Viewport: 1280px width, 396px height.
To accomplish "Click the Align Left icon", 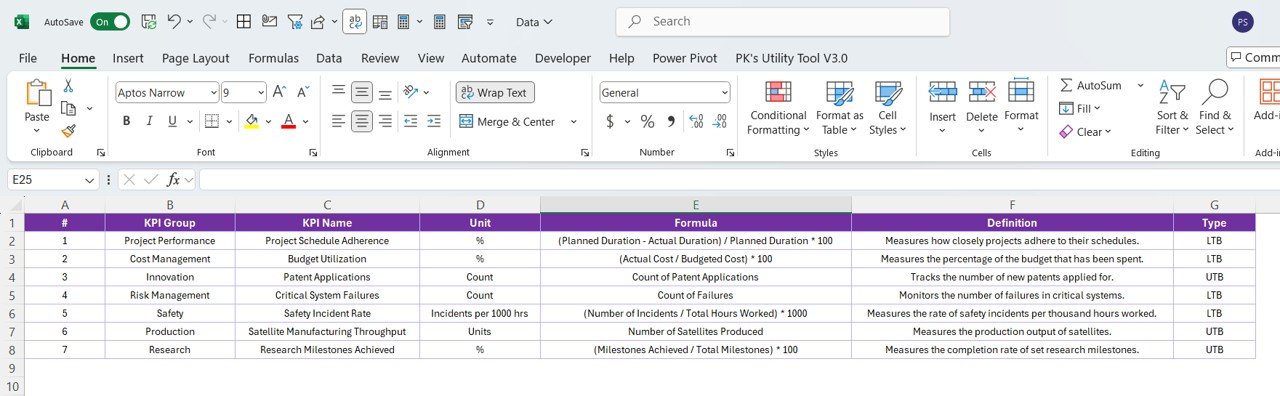I will tap(338, 121).
